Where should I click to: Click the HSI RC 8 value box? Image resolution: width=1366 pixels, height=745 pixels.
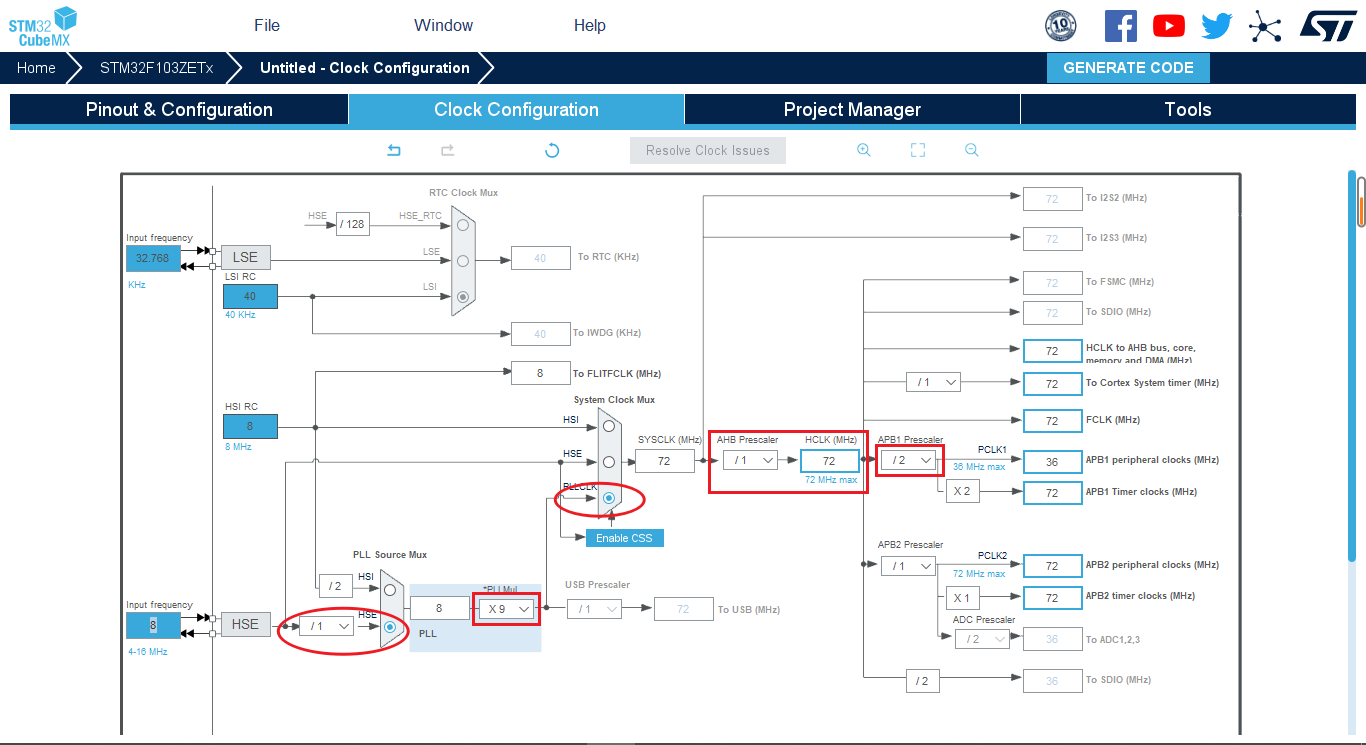pos(250,426)
